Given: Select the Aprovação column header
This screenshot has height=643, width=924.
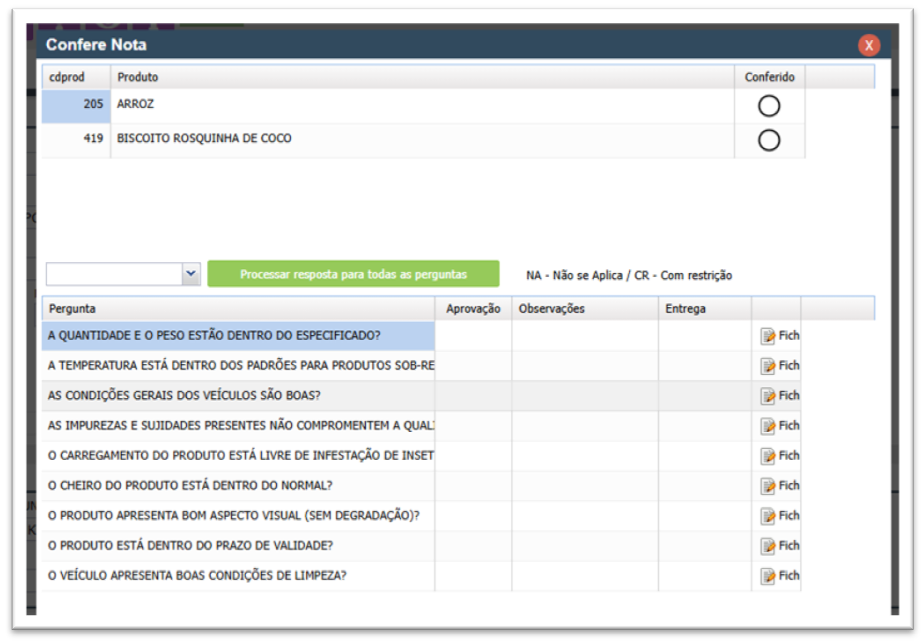Looking at the screenshot, I should point(473,309).
